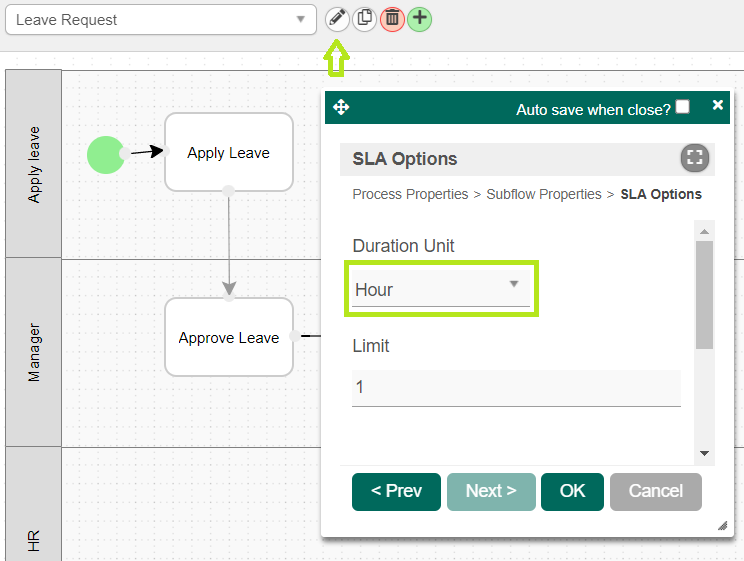The height and width of the screenshot is (561, 744).
Task: Open the Leave Request process dropdown
Action: click(160, 20)
